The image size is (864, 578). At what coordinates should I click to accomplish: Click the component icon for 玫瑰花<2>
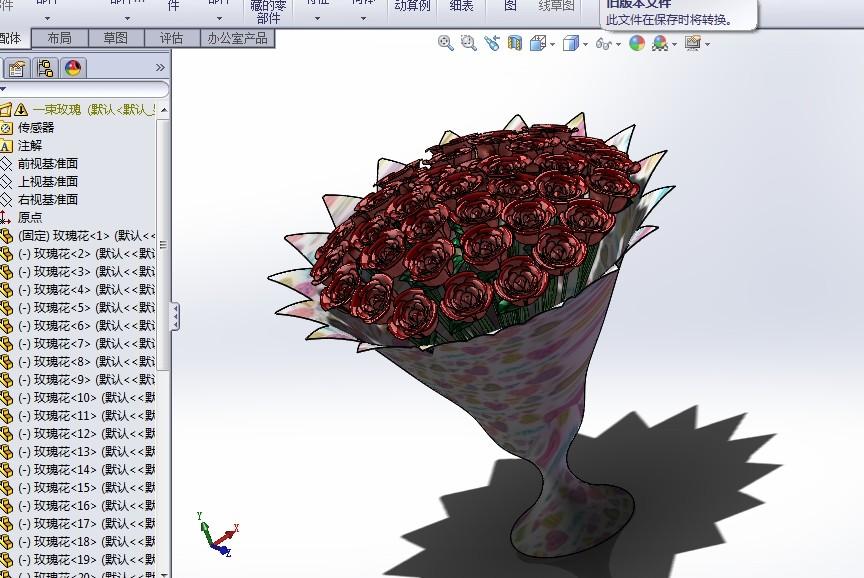coord(6,254)
